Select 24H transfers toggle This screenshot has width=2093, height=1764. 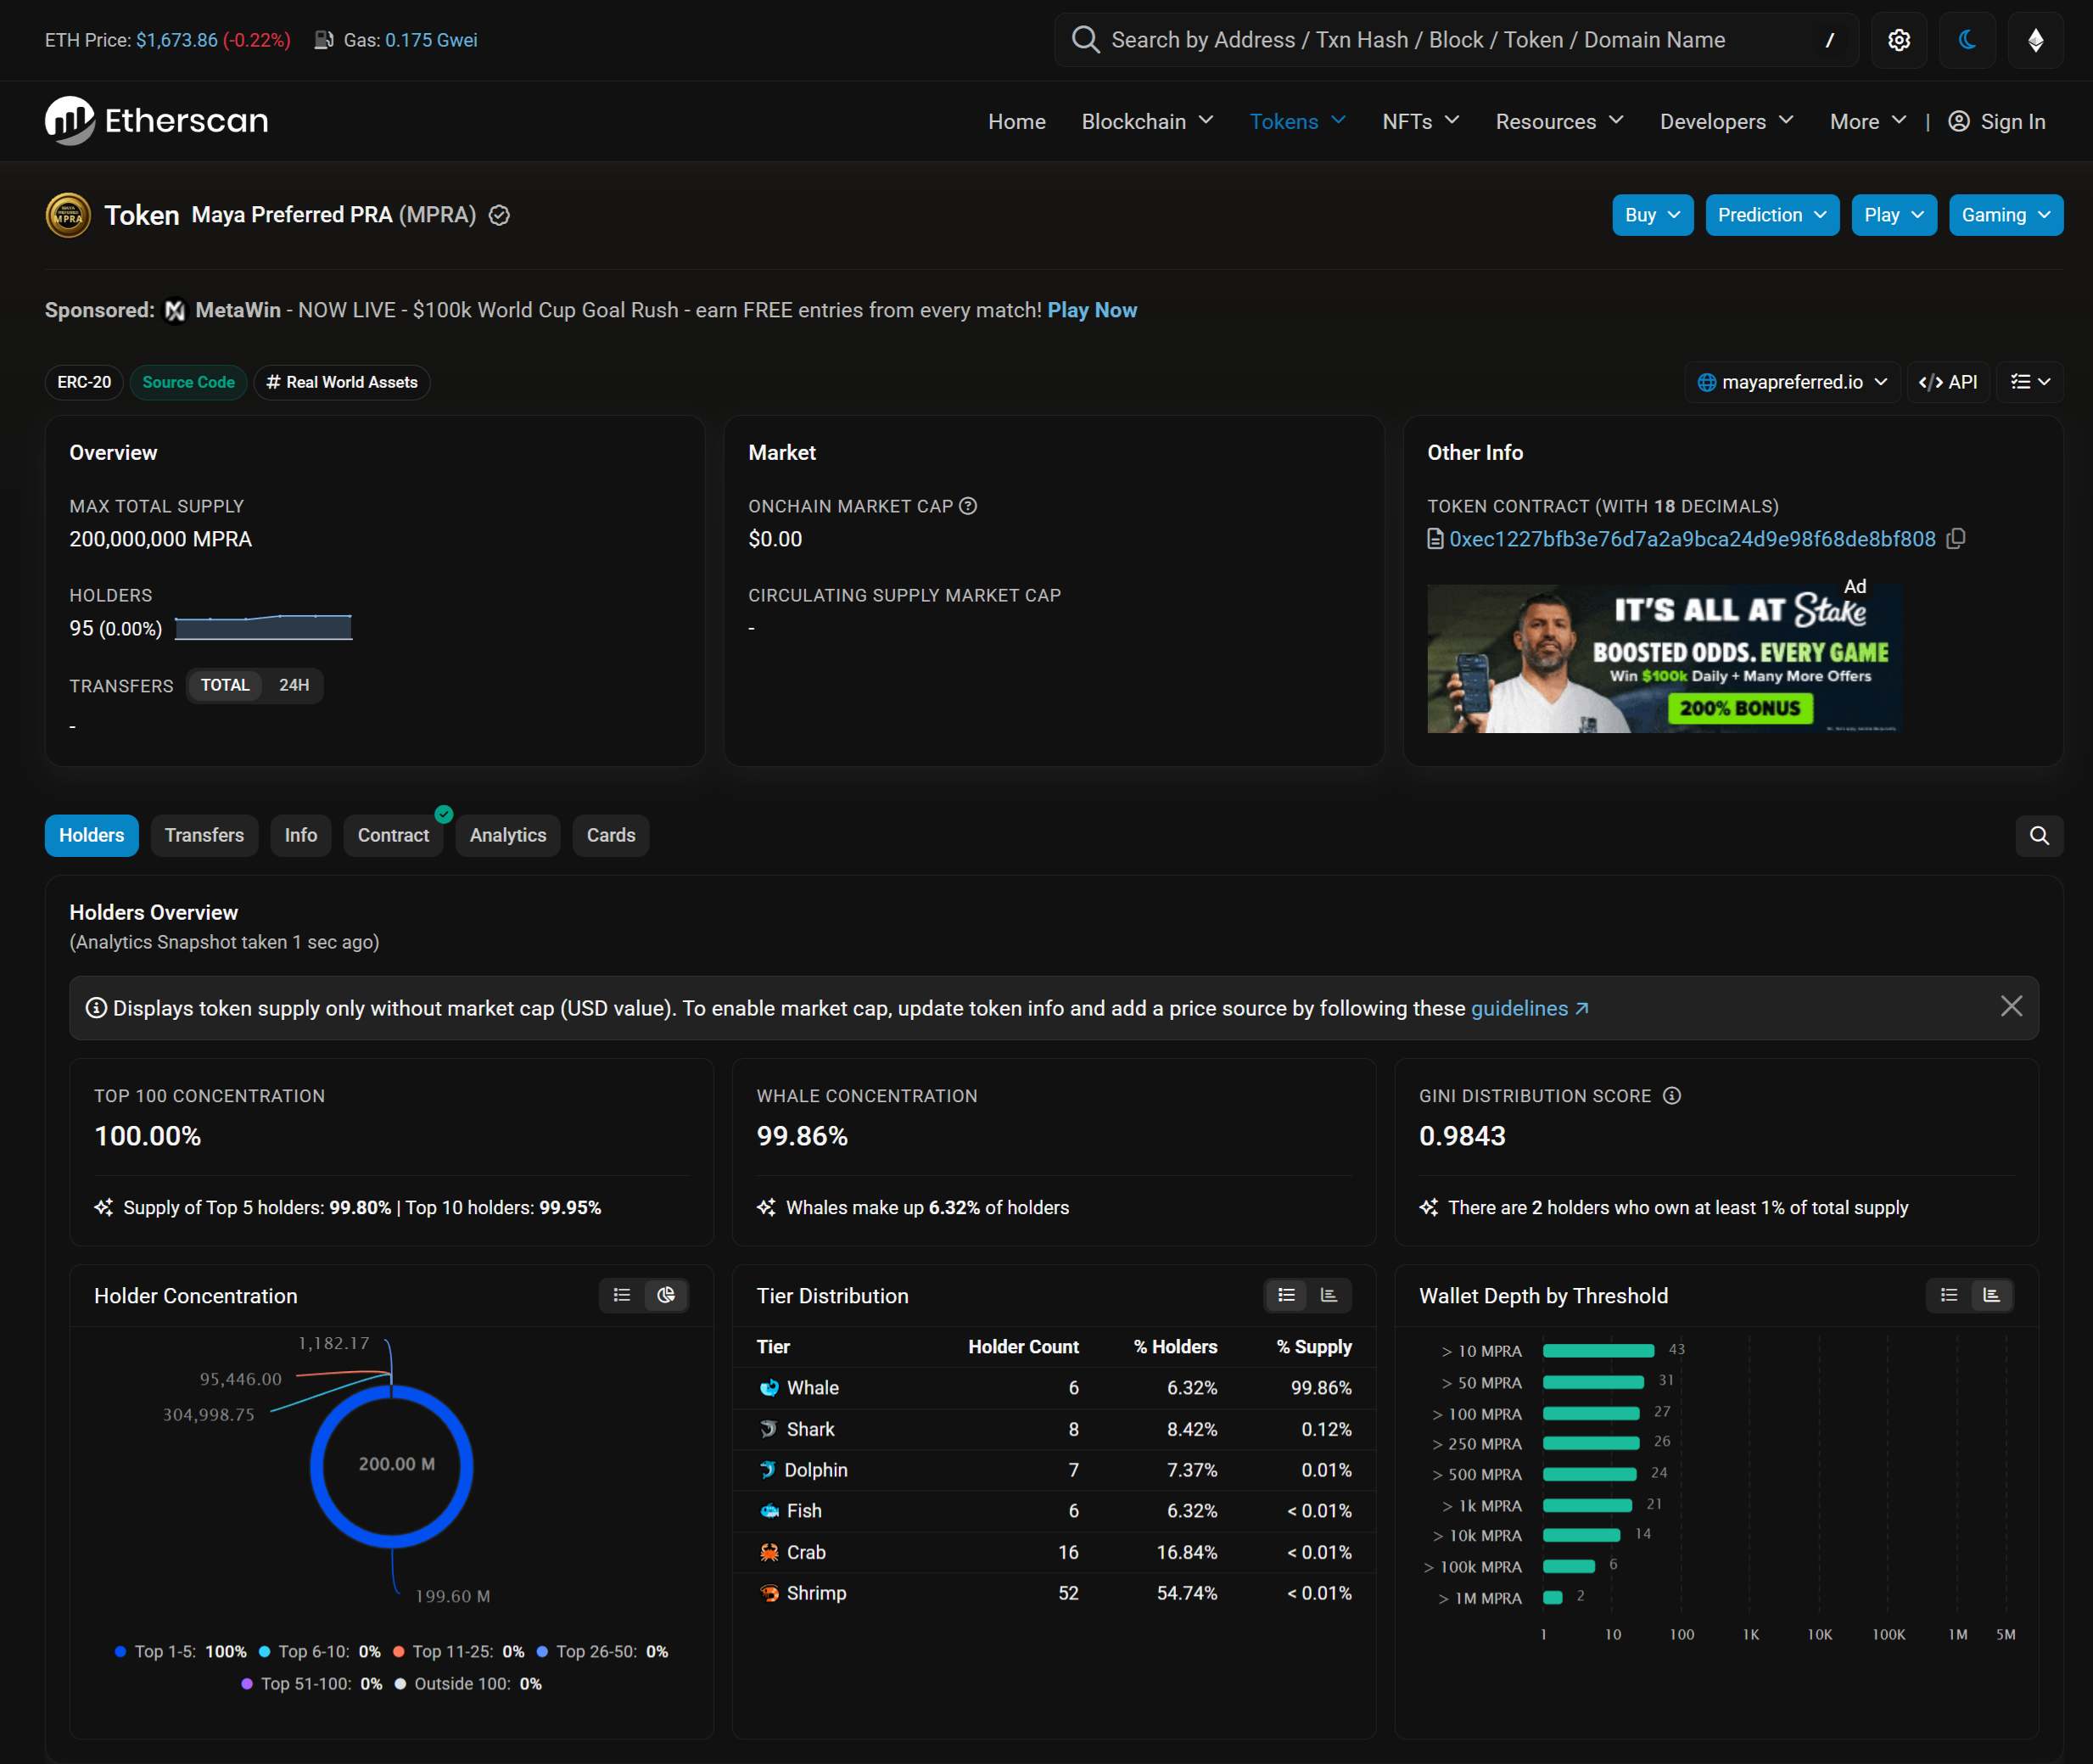(294, 686)
